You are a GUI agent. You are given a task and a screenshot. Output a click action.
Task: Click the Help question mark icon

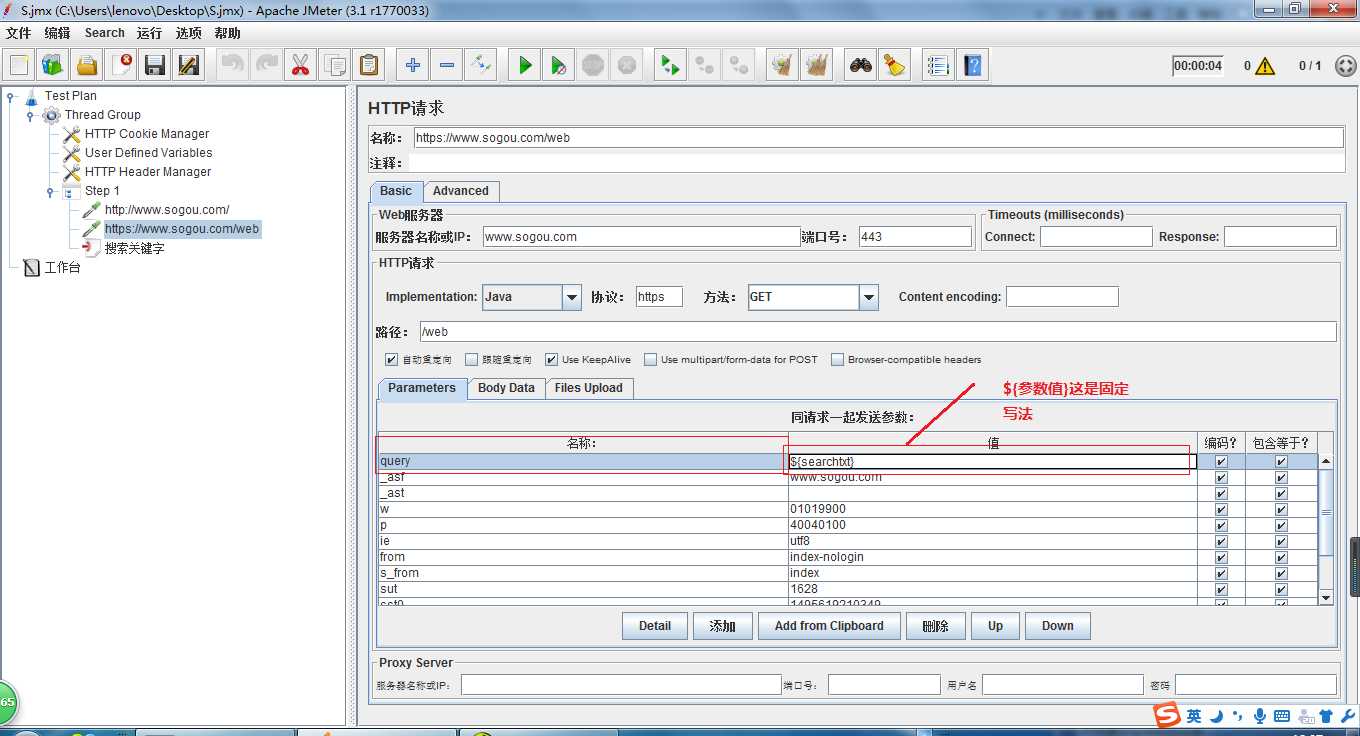tap(973, 65)
